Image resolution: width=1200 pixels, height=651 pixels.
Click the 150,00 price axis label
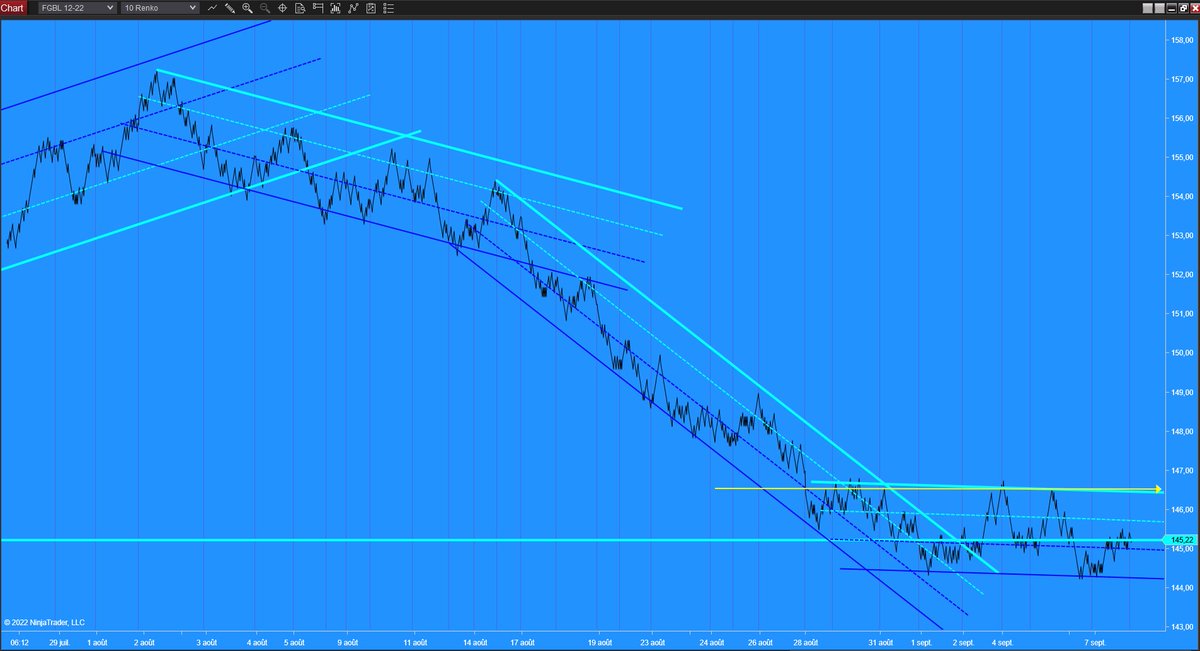[1182, 353]
